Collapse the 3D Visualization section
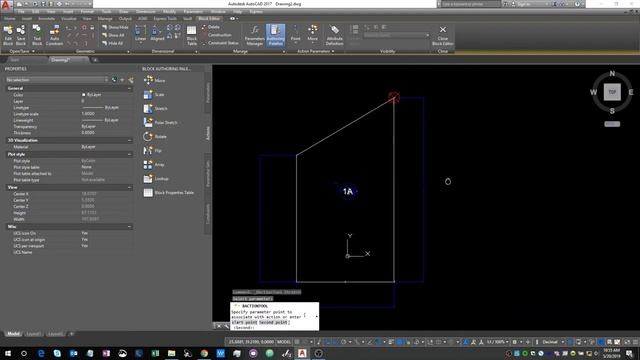This screenshot has height=360, width=640. (129, 140)
